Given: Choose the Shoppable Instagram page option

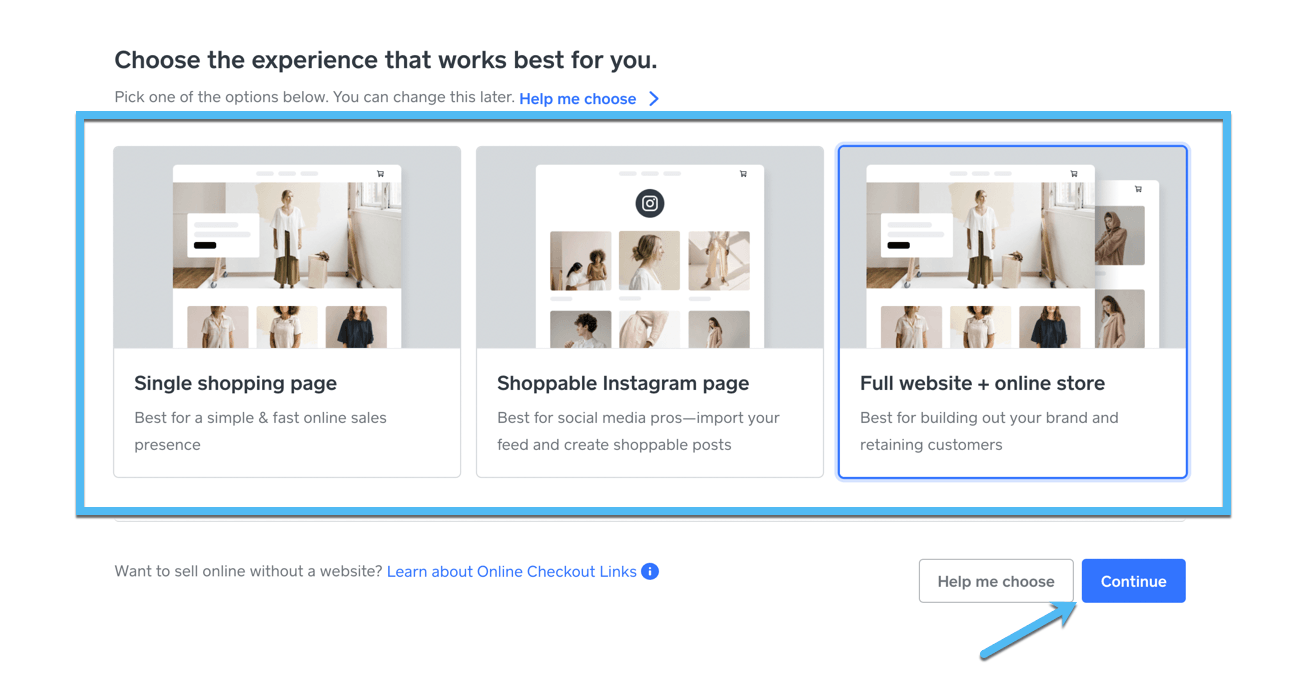Looking at the screenshot, I should [650, 312].
